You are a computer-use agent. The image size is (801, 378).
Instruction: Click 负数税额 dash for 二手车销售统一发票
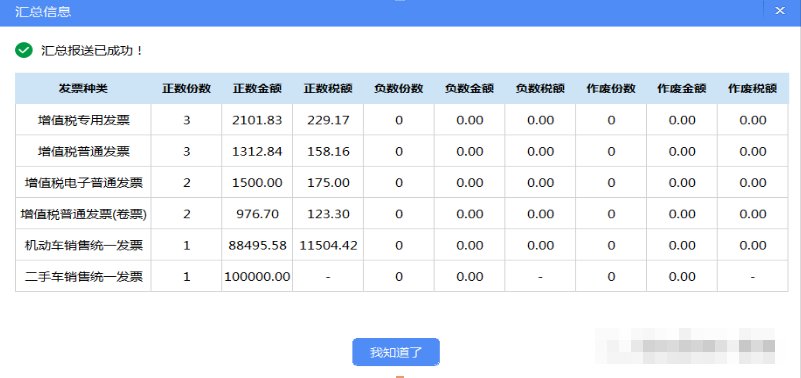[x=540, y=277]
